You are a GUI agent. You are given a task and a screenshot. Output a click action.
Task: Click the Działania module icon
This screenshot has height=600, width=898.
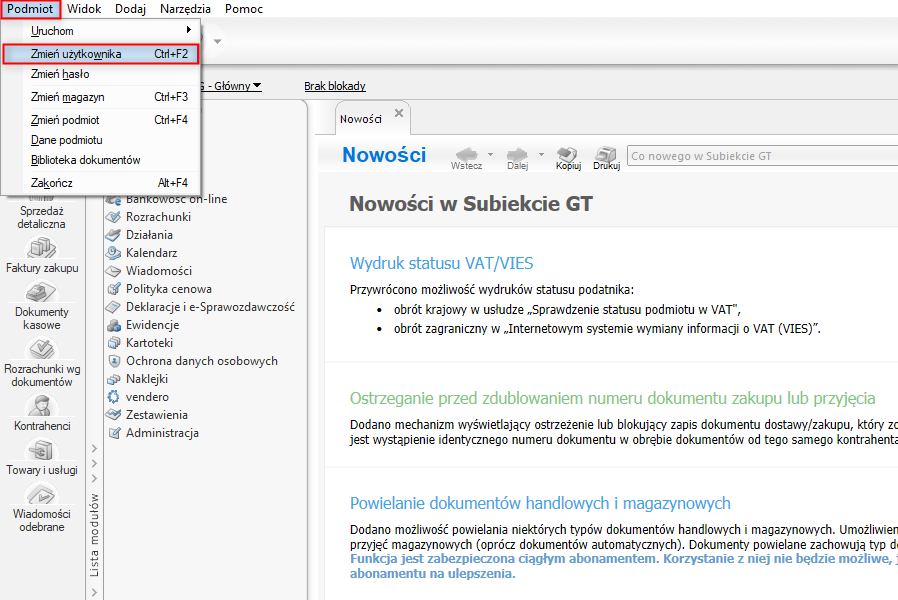click(x=114, y=235)
